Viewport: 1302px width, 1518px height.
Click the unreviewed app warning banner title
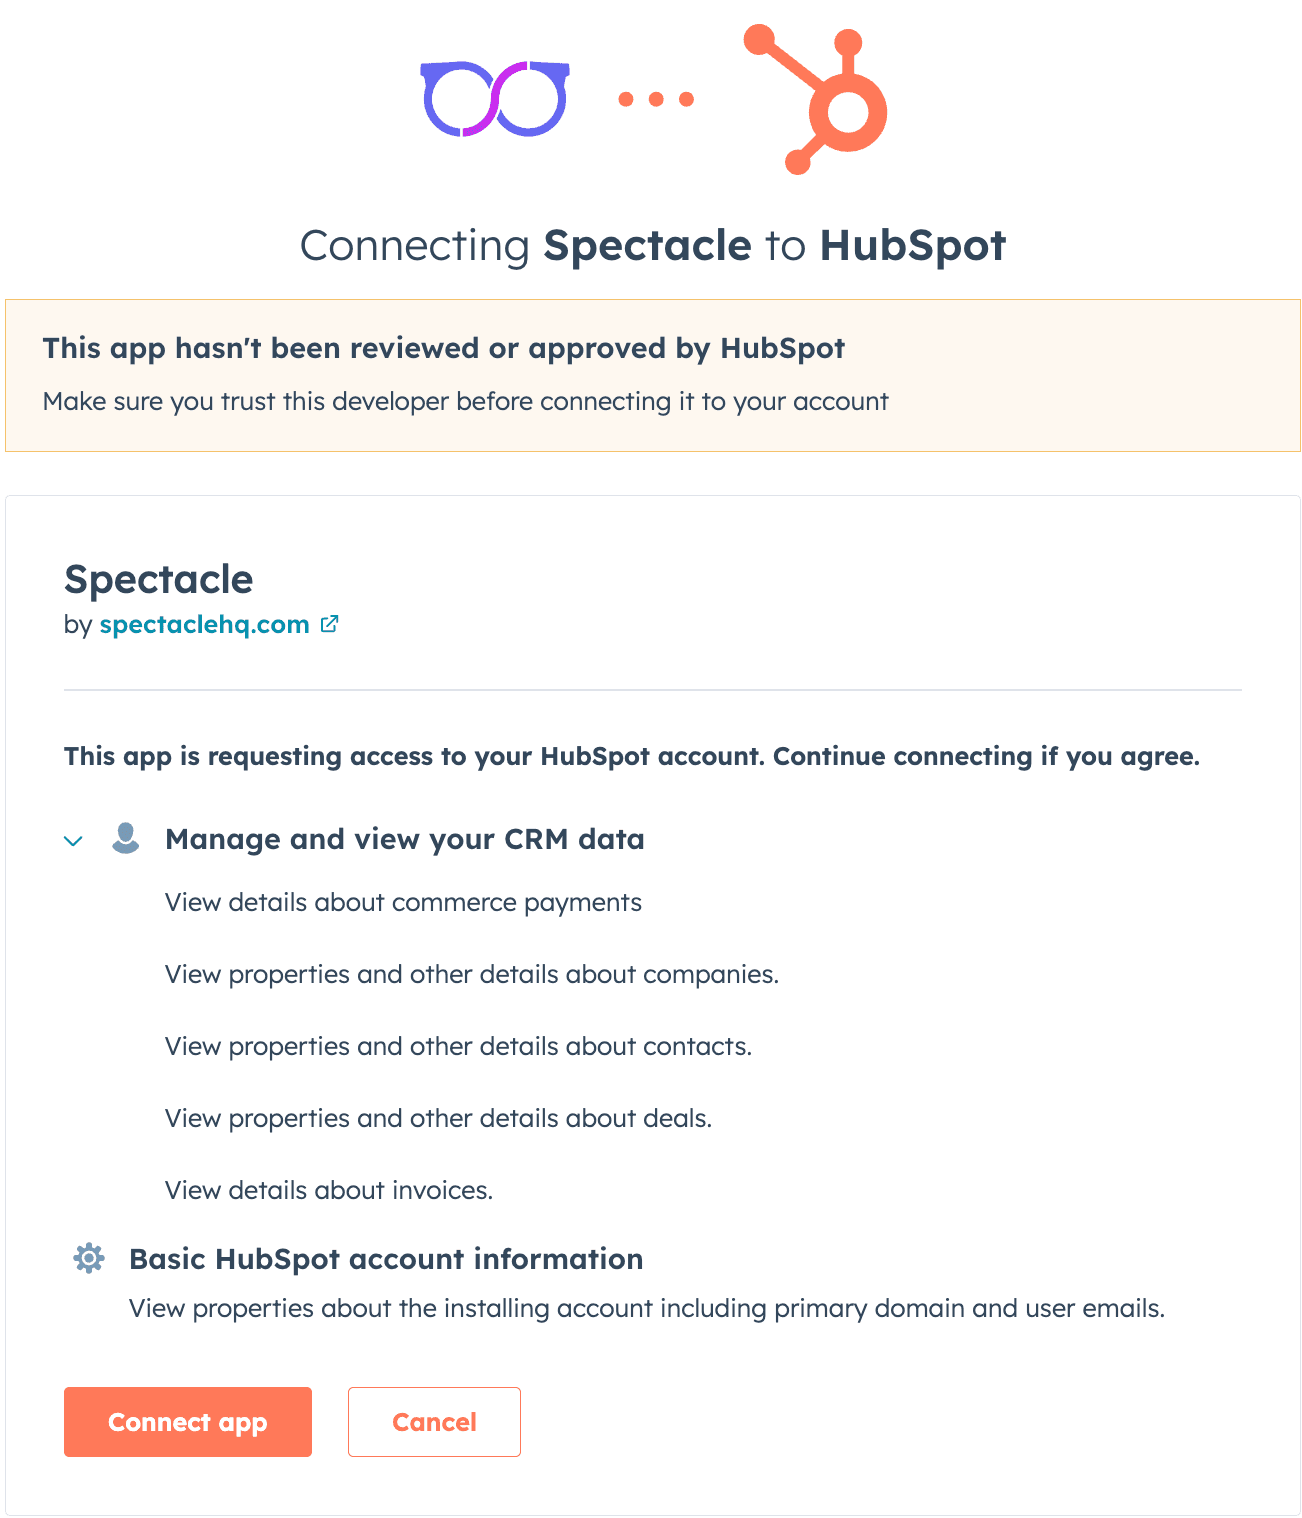point(443,348)
